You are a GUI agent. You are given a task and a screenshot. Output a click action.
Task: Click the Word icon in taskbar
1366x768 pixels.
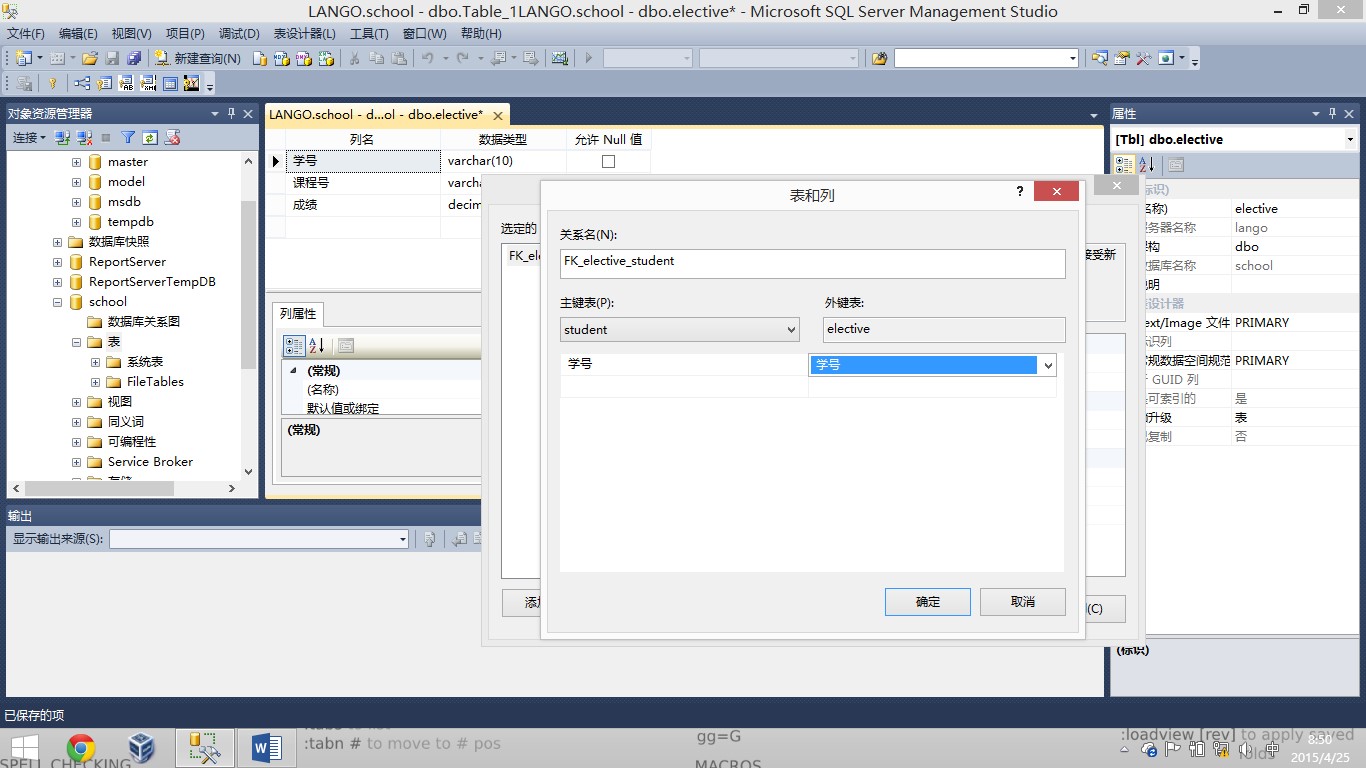pyautogui.click(x=266, y=748)
